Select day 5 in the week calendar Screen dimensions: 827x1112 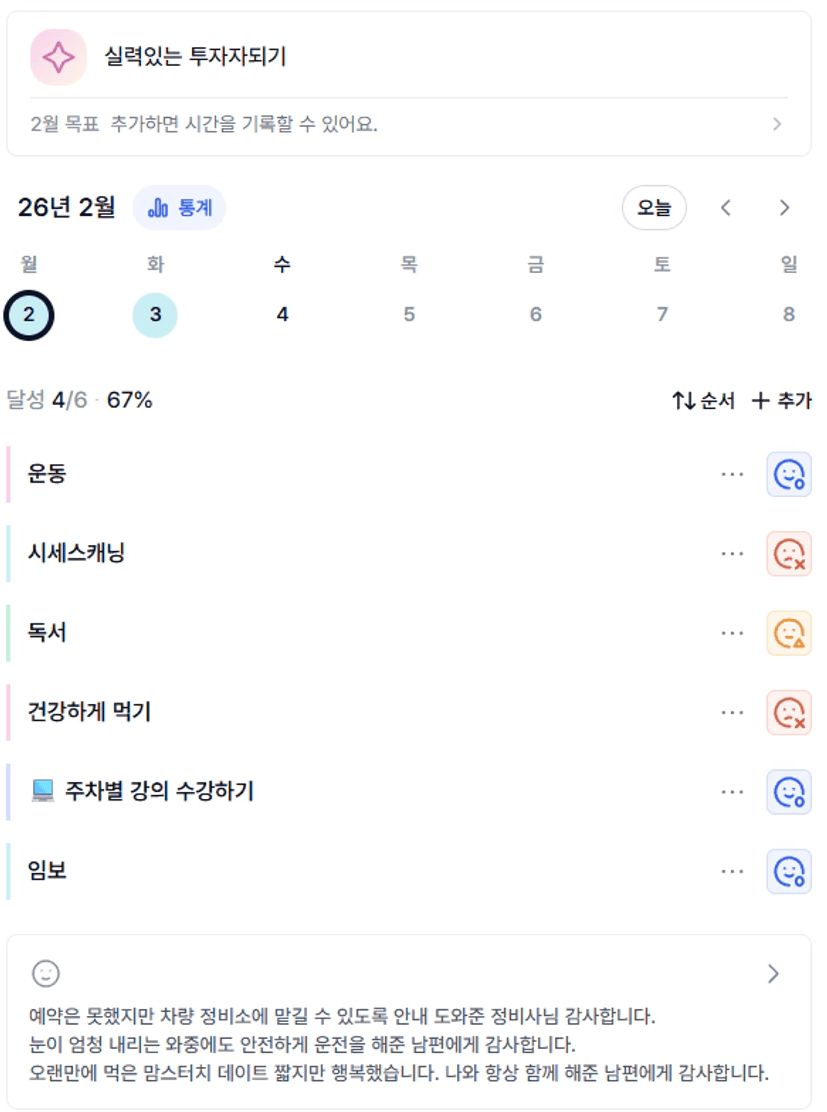click(x=409, y=315)
